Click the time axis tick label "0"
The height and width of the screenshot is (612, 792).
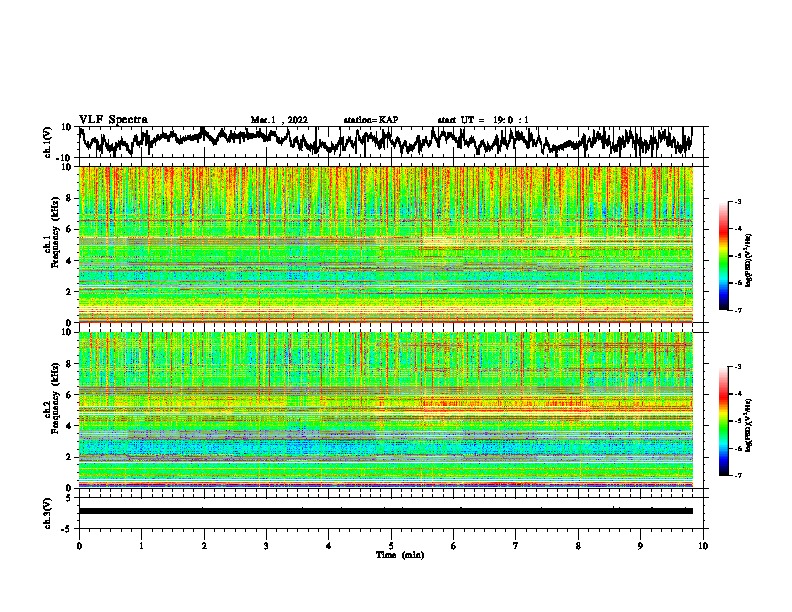coord(79,546)
